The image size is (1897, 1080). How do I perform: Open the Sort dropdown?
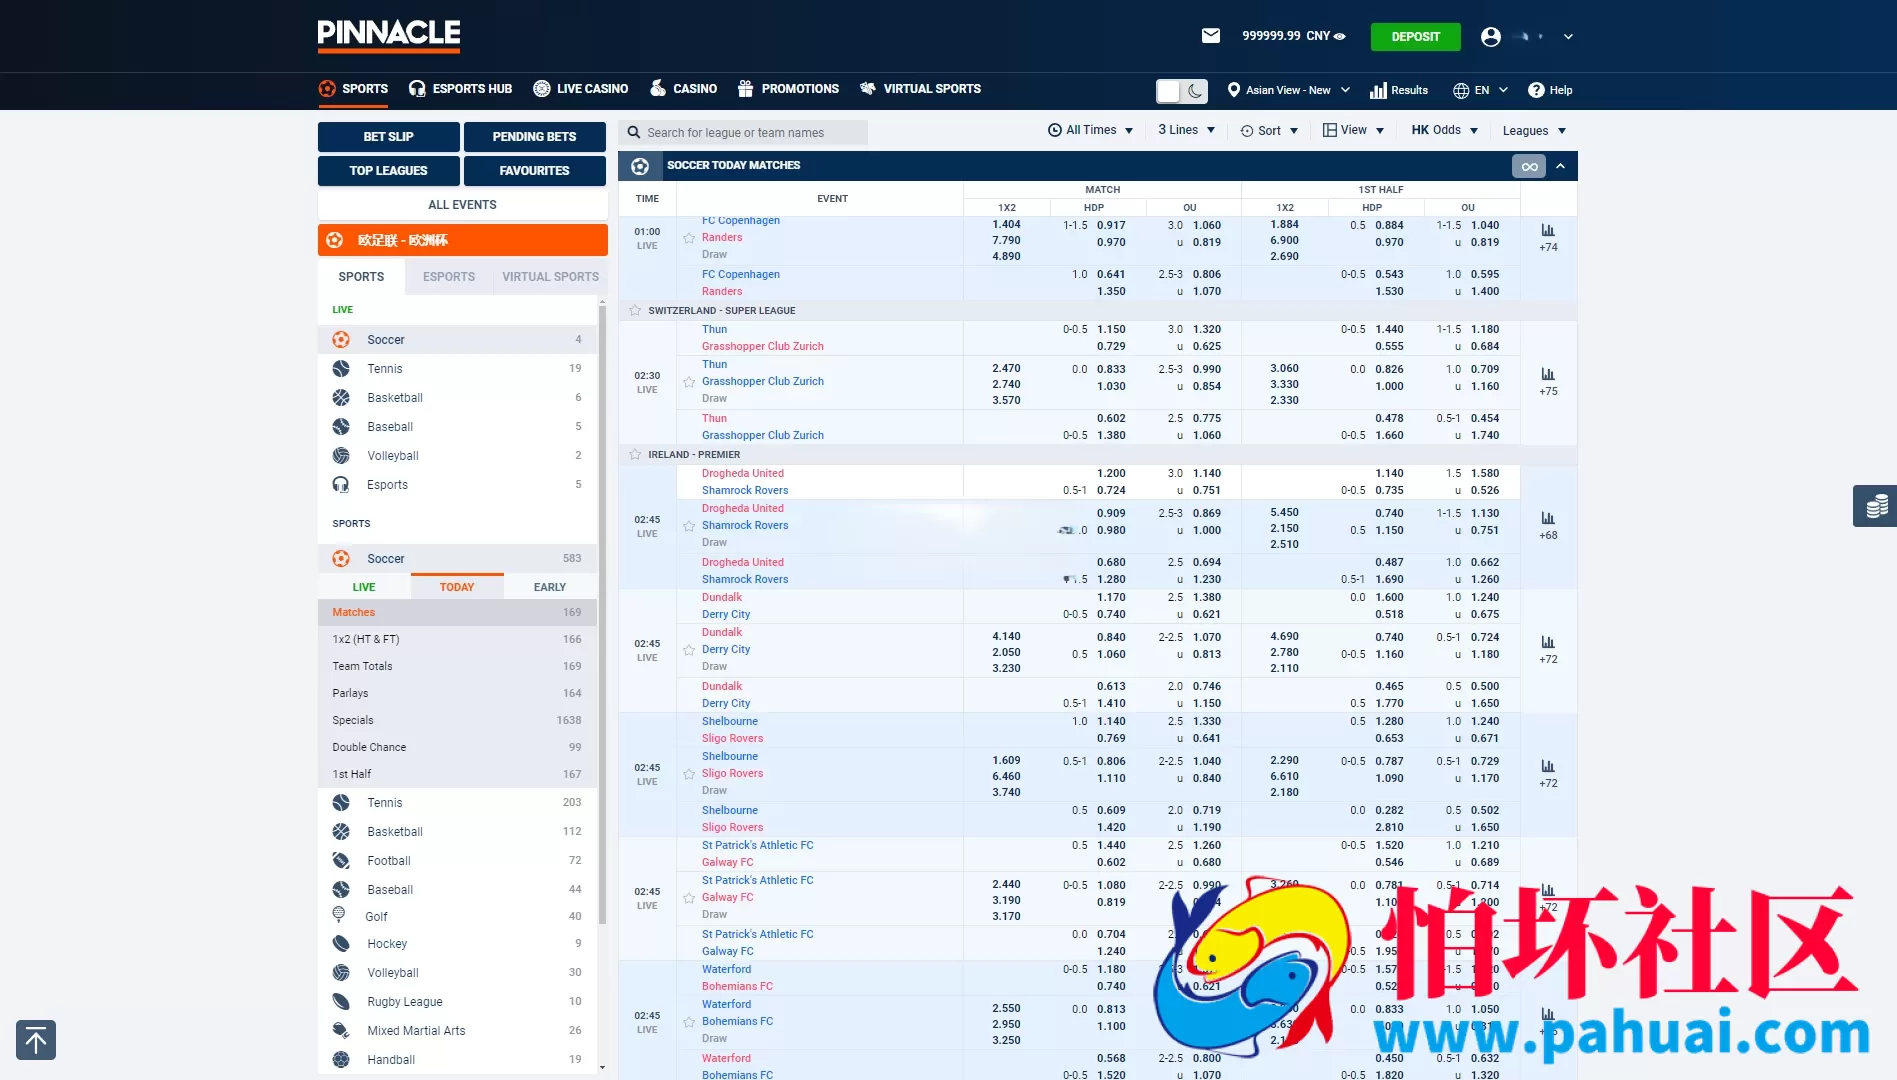point(1269,131)
